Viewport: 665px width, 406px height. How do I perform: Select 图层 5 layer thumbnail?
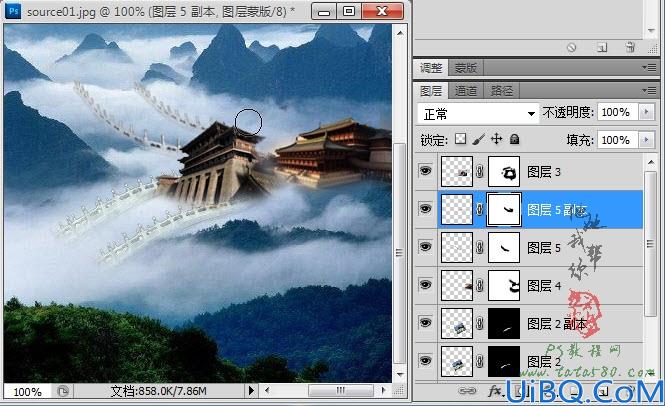(x=457, y=247)
